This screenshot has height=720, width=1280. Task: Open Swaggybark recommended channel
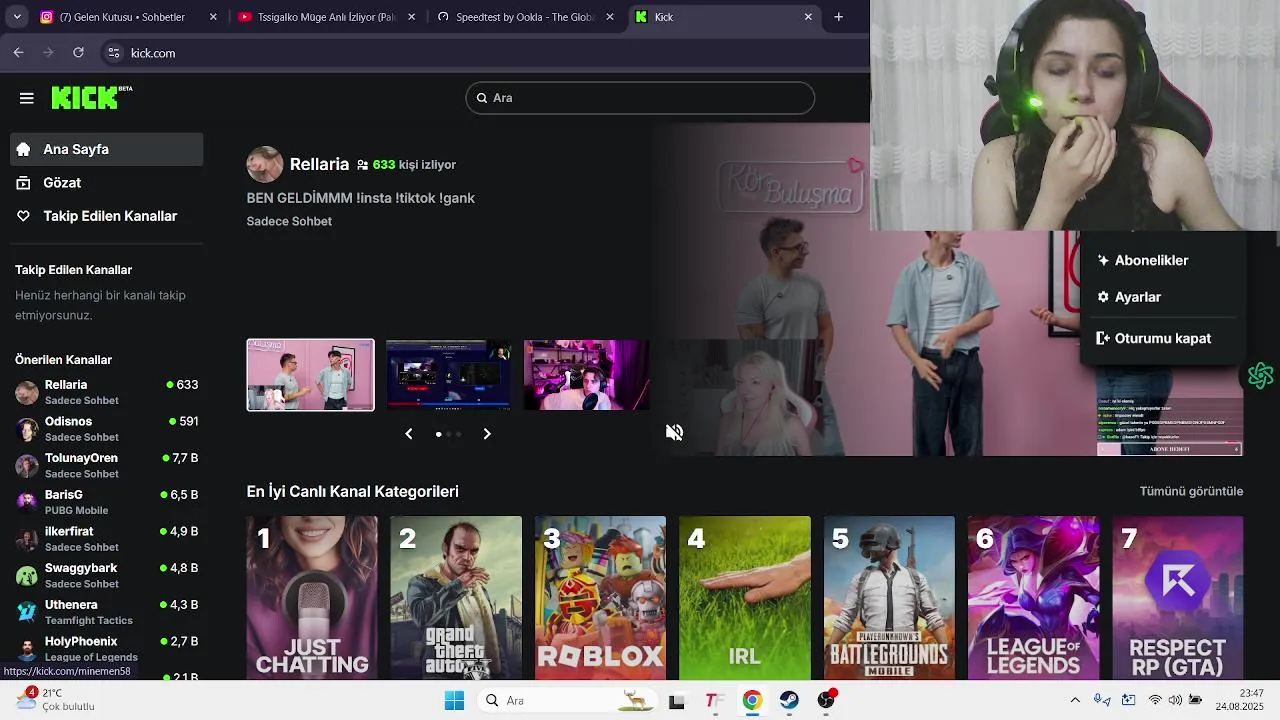[106, 575]
